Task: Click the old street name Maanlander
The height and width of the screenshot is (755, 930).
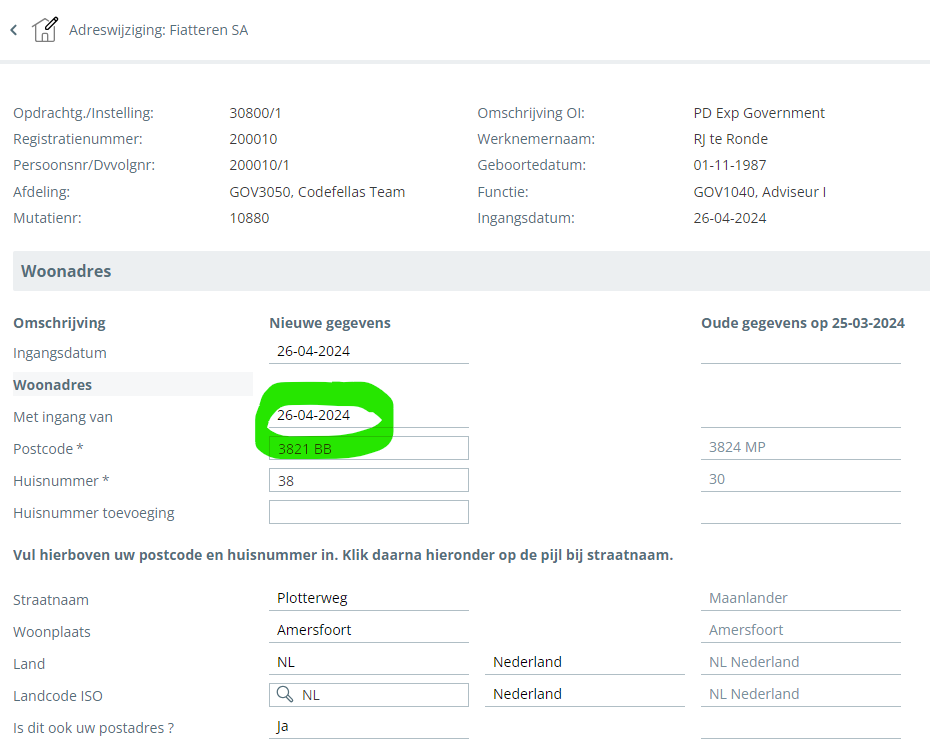Action: coord(748,598)
